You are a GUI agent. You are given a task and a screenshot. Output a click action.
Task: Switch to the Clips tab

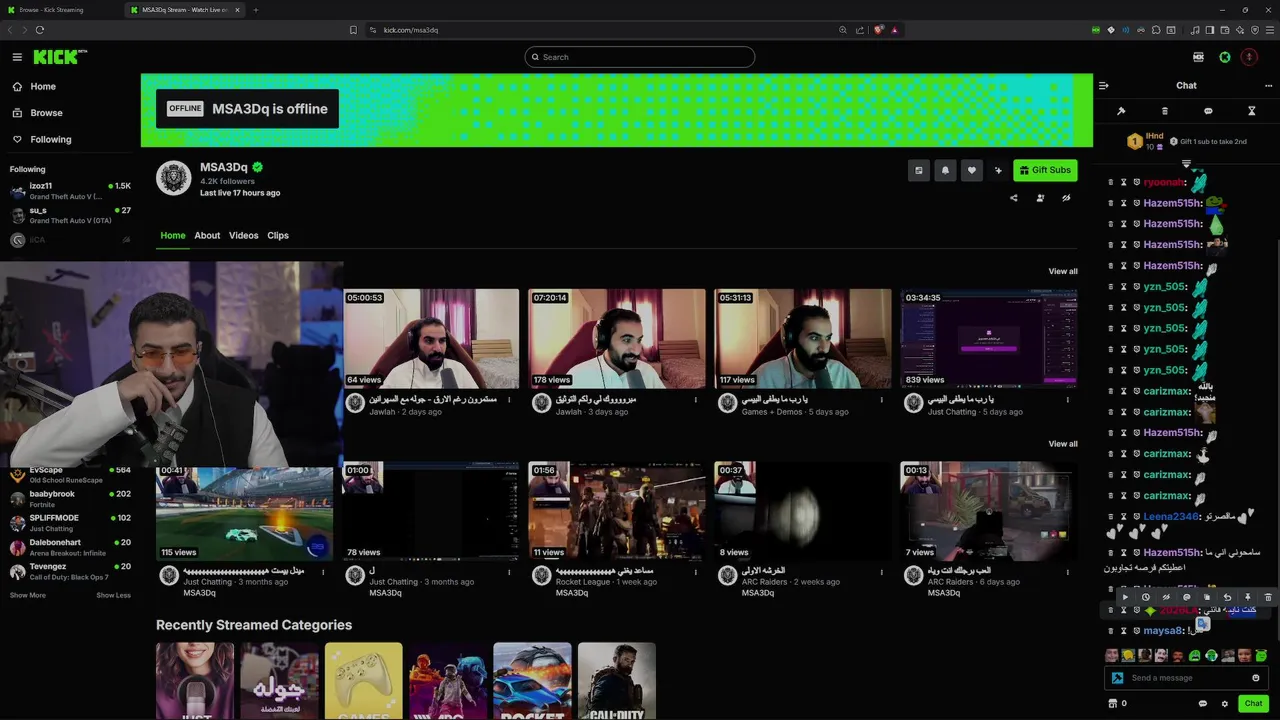pyautogui.click(x=278, y=236)
